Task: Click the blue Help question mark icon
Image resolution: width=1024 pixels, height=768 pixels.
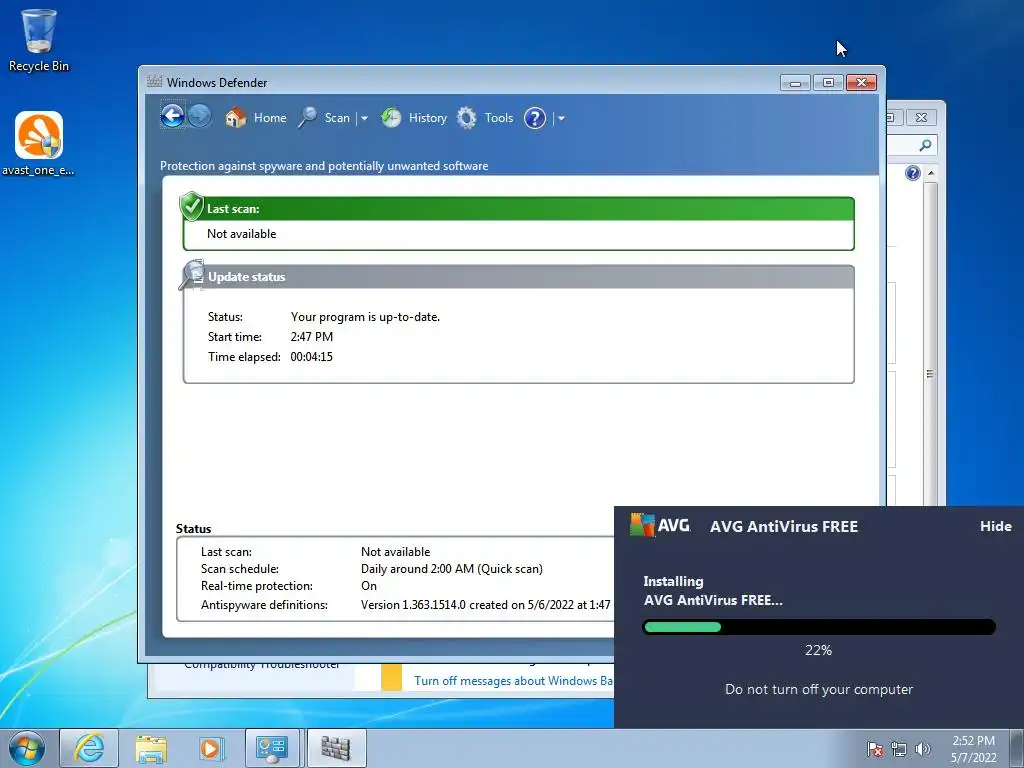Action: tap(535, 118)
